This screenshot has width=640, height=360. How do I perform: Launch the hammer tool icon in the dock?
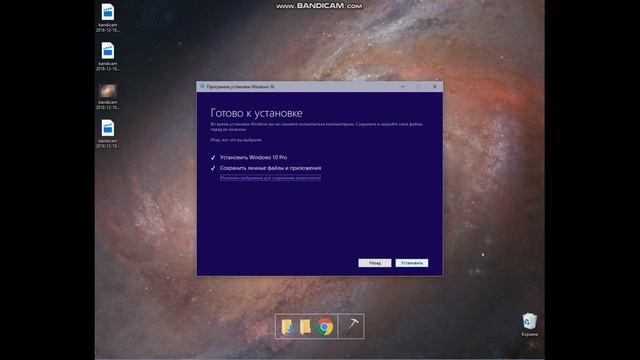click(352, 326)
